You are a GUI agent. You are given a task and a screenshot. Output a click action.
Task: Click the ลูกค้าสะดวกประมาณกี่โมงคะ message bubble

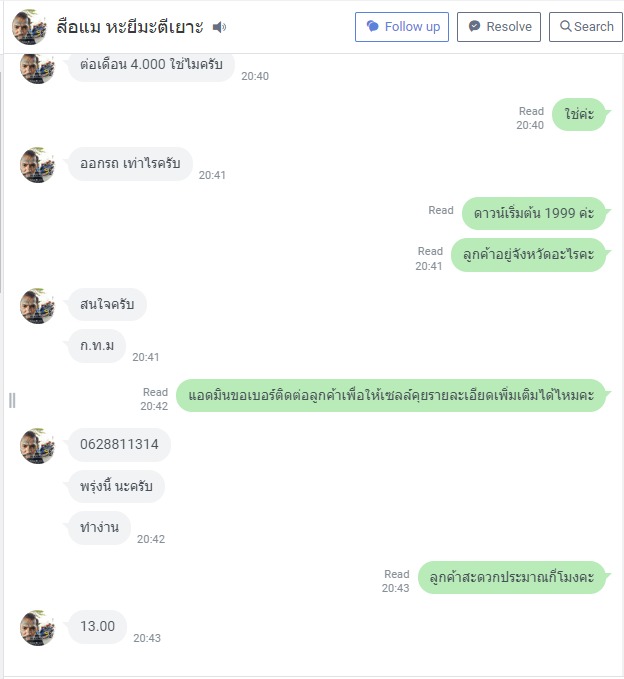pos(511,577)
